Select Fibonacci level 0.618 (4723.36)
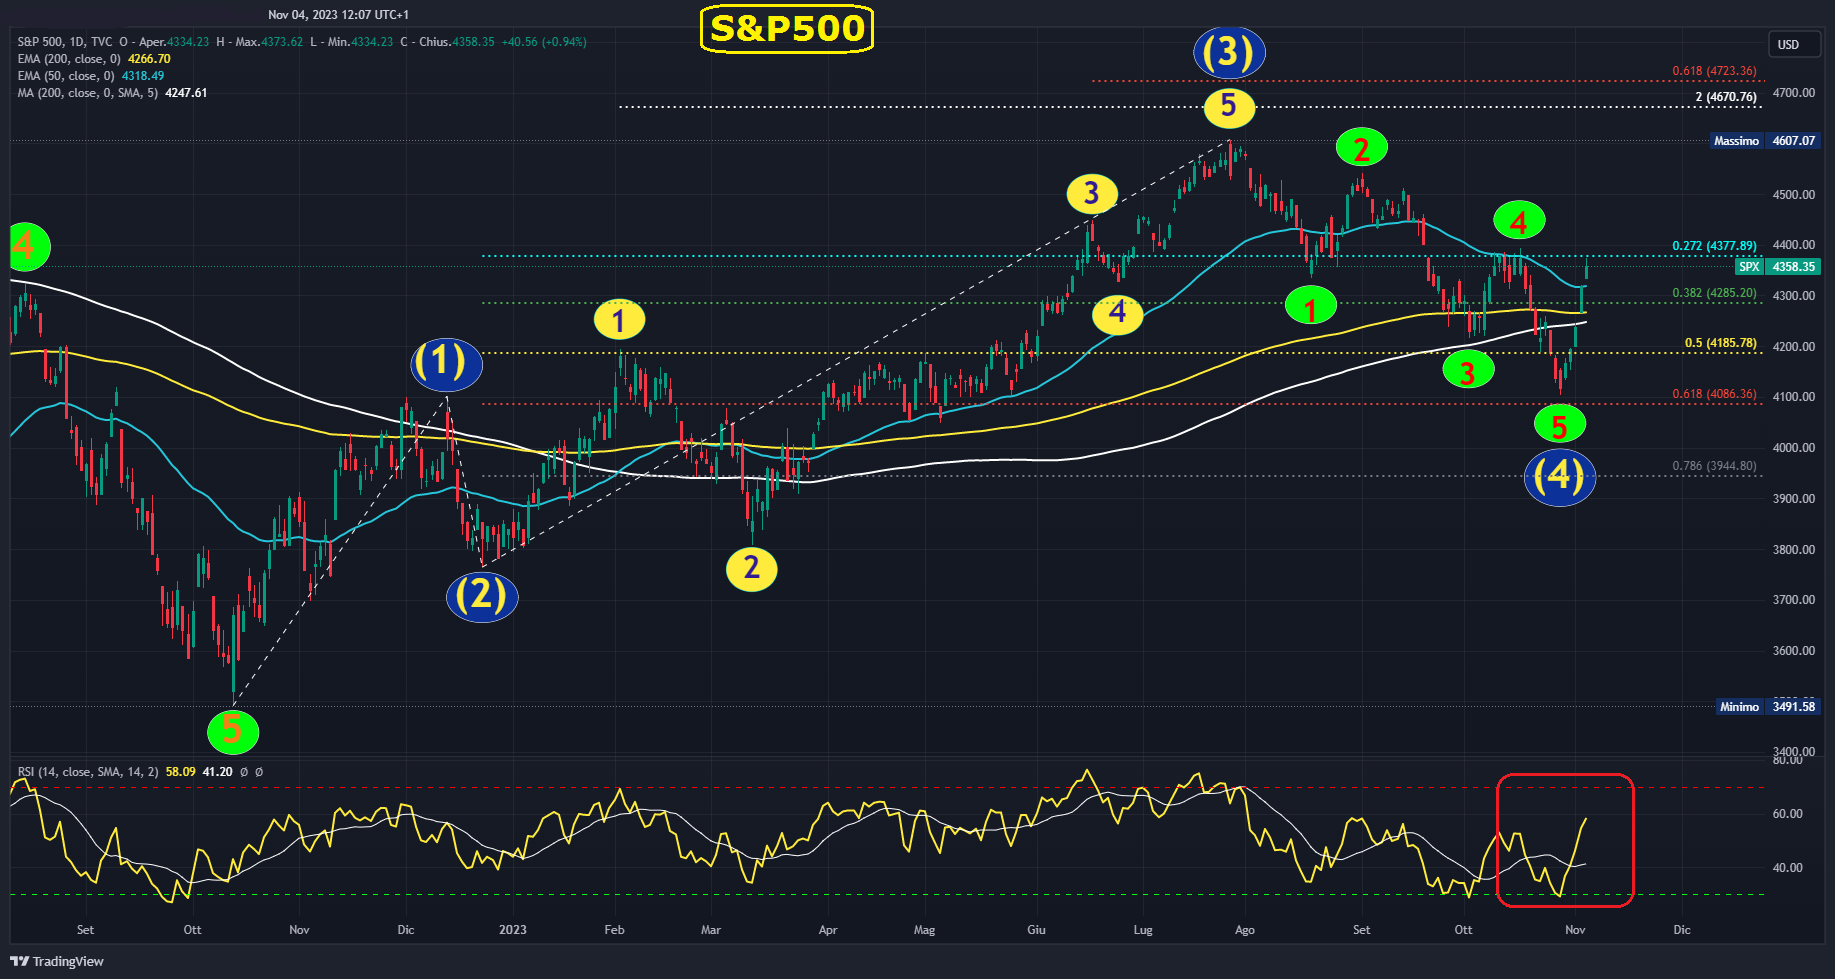This screenshot has width=1835, height=979. [x=1714, y=71]
